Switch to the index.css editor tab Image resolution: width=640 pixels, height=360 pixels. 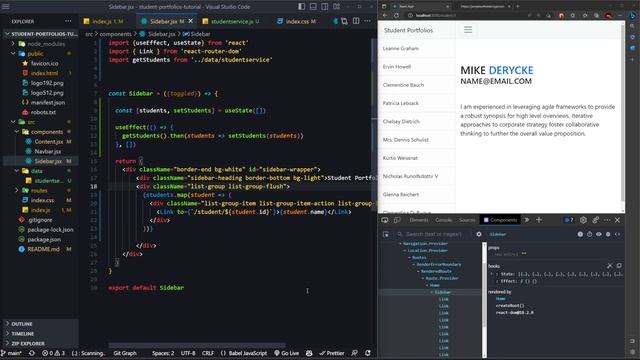297,21
